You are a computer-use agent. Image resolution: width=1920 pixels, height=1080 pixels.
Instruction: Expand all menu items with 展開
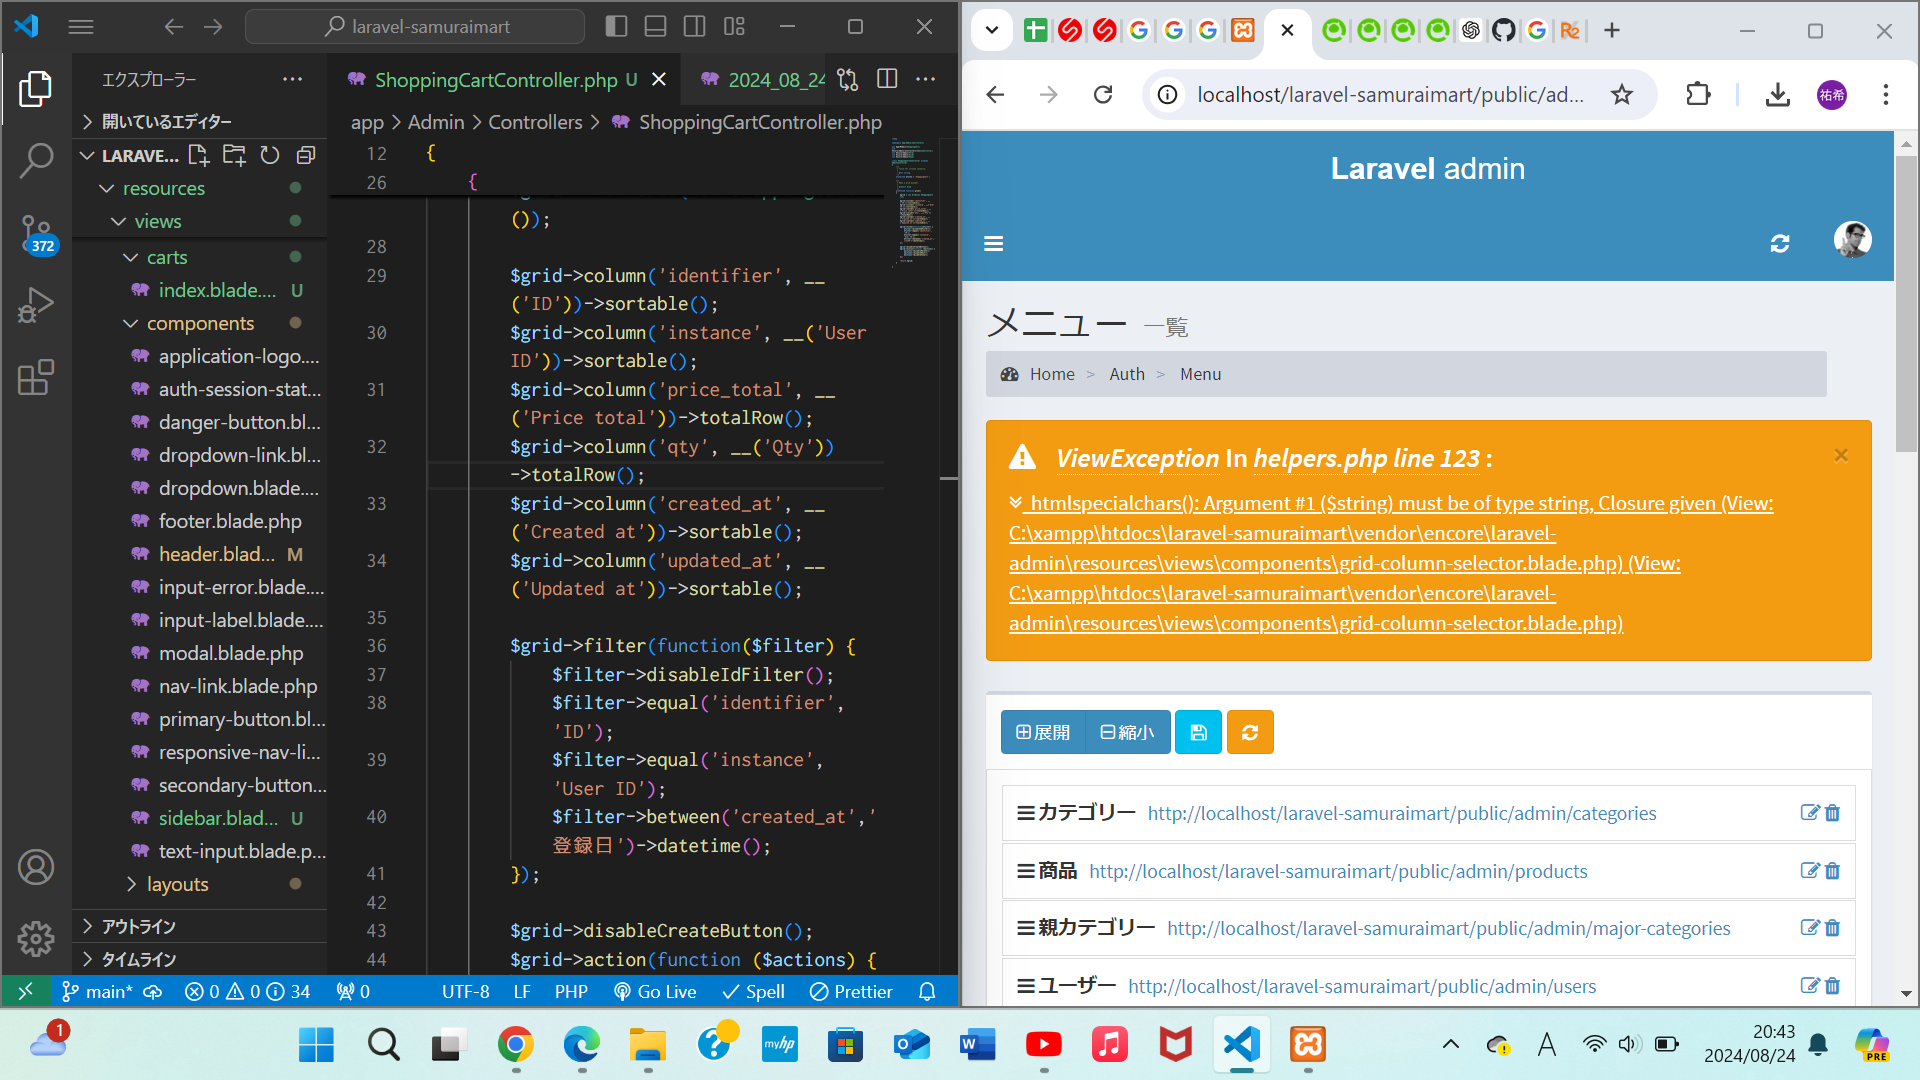click(x=1043, y=732)
